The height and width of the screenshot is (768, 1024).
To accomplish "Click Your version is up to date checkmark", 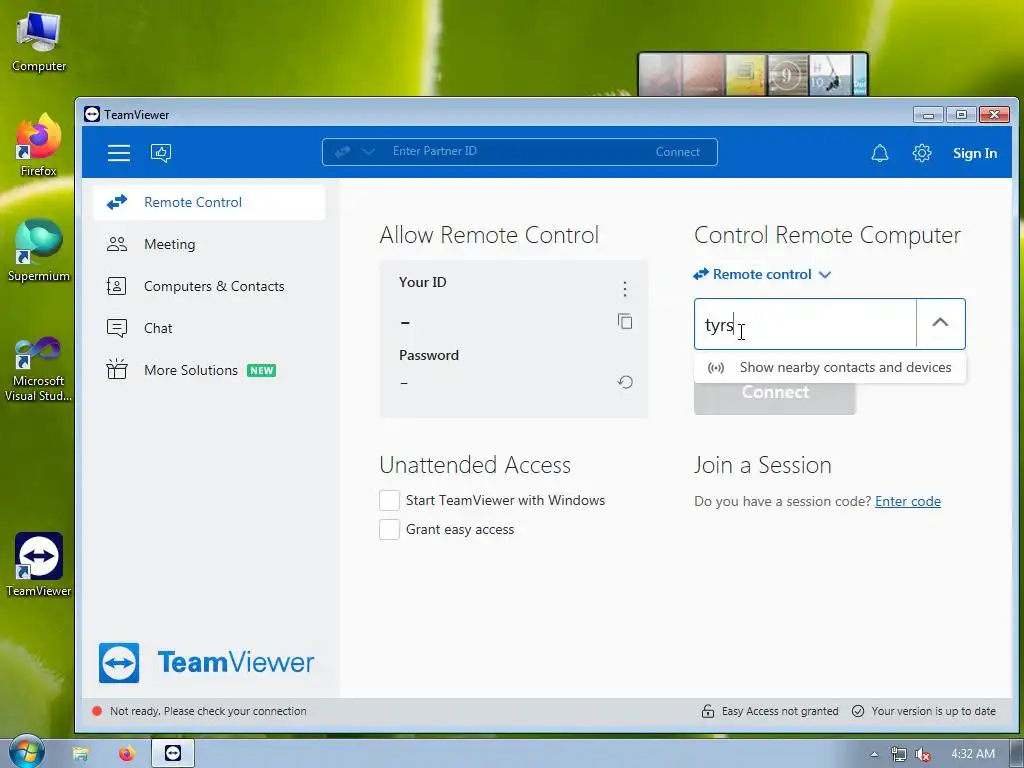I will 858,711.
